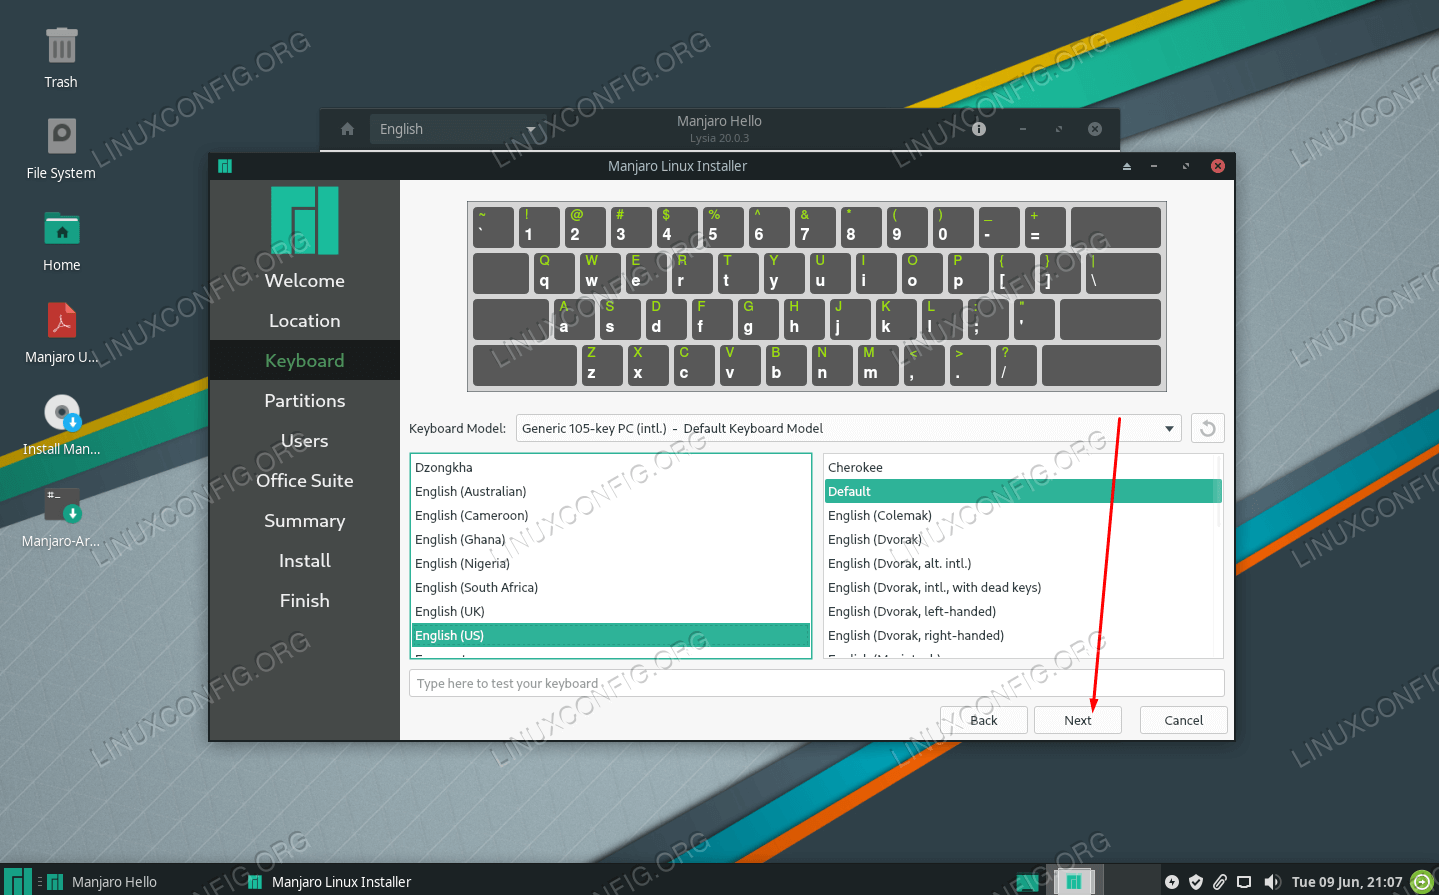Select English (Australian) layout
Screen dimensions: 1439x895
click(x=611, y=491)
